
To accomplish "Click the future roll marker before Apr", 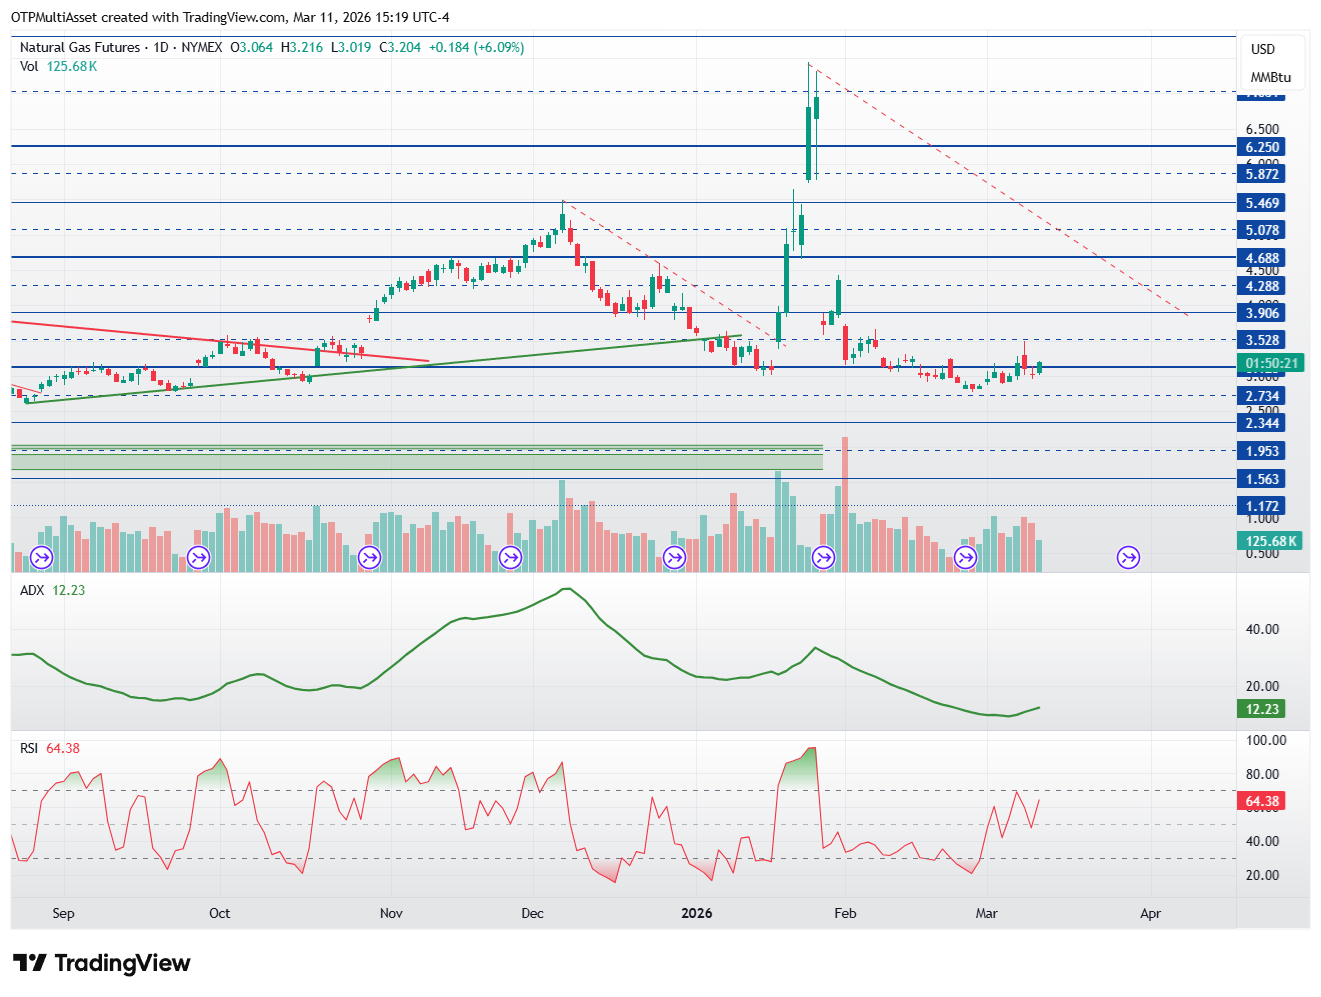I will (1129, 557).
